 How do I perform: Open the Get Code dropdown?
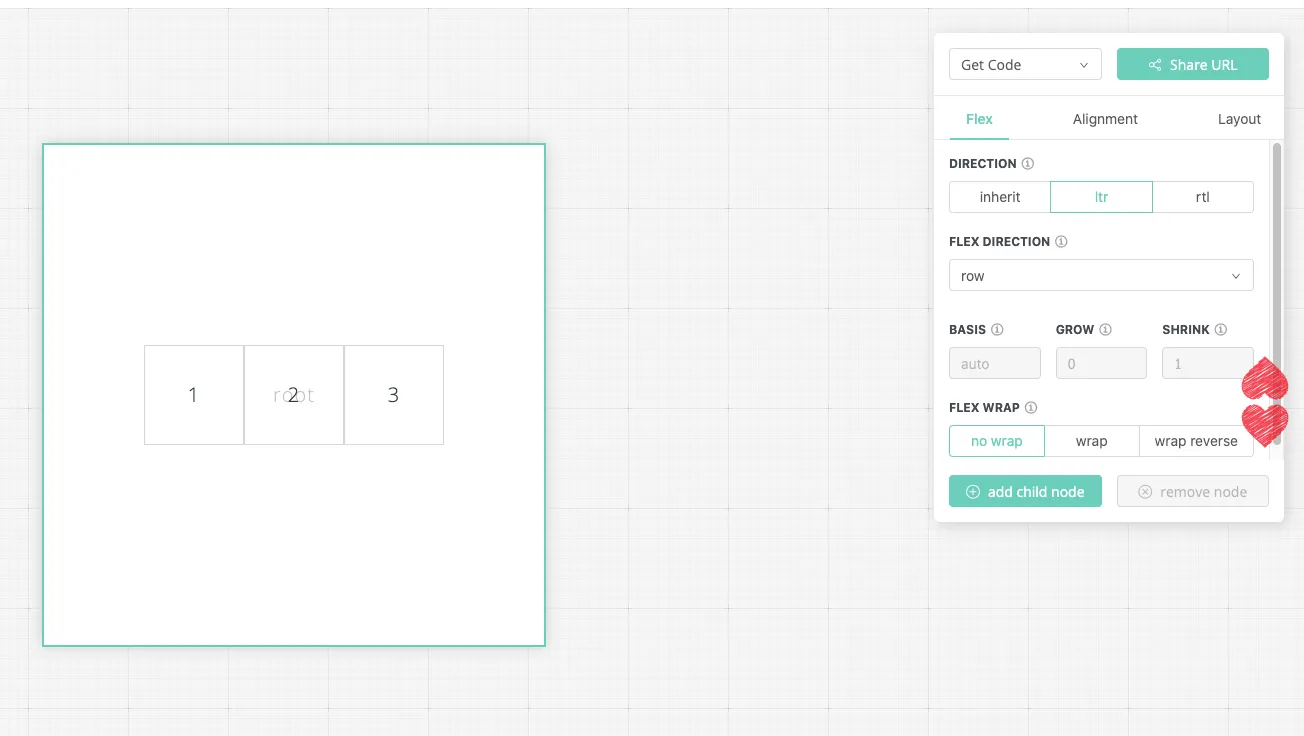click(x=1024, y=65)
